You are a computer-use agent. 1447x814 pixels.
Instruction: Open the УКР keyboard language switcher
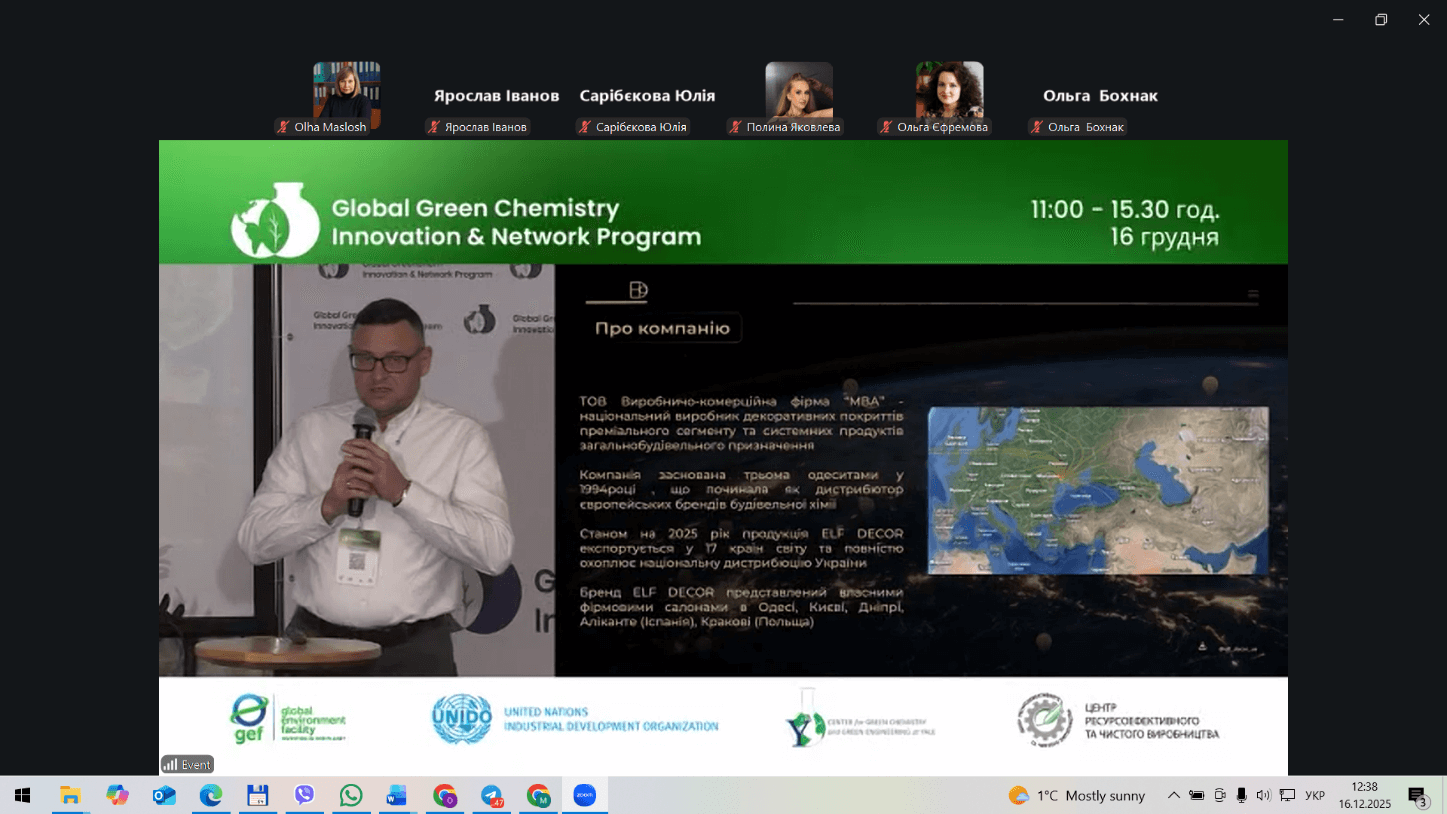pos(1315,796)
